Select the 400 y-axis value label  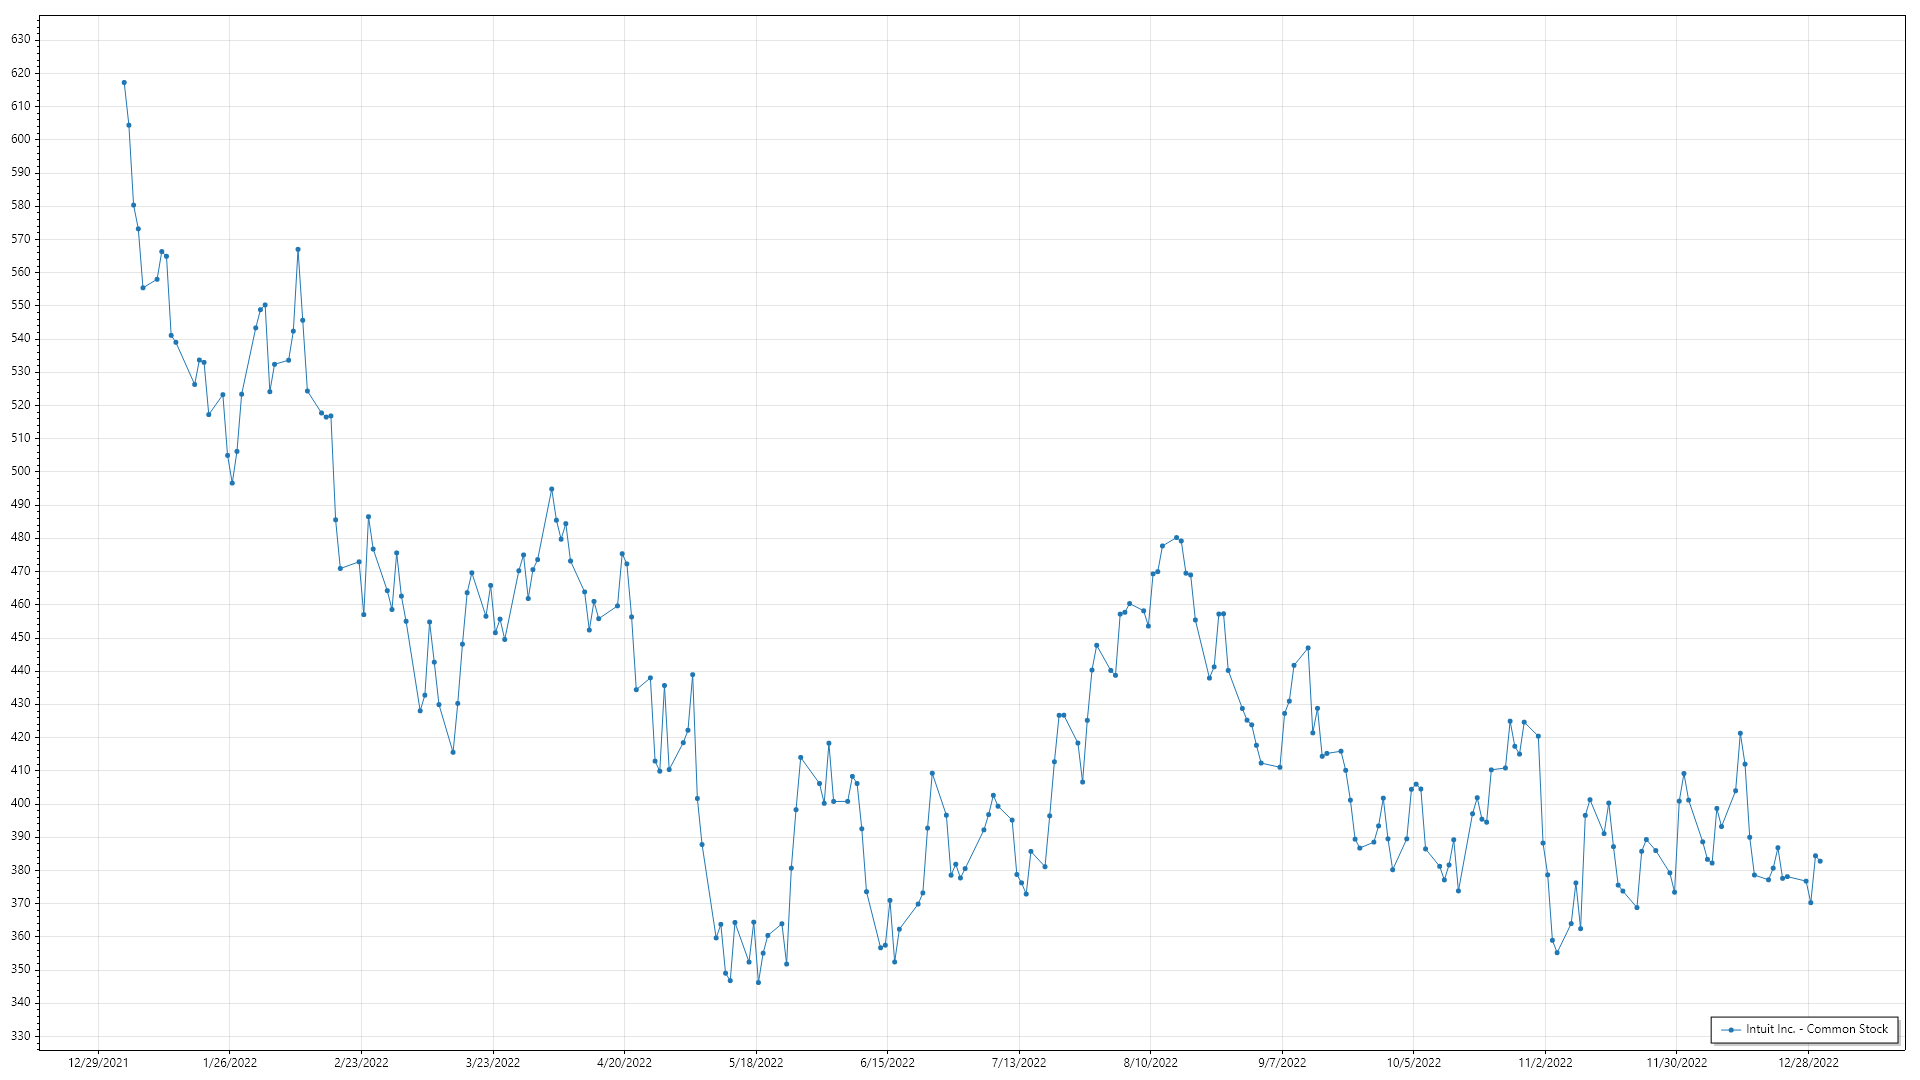click(x=21, y=803)
